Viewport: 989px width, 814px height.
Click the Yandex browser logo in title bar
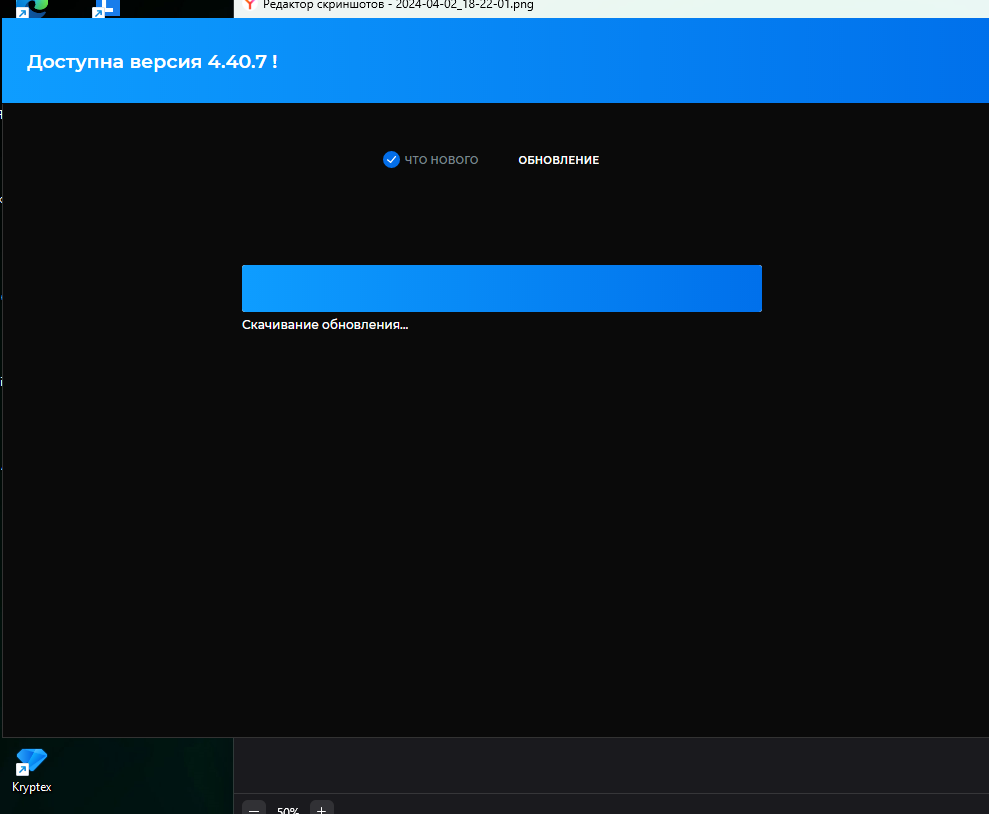(249, 5)
